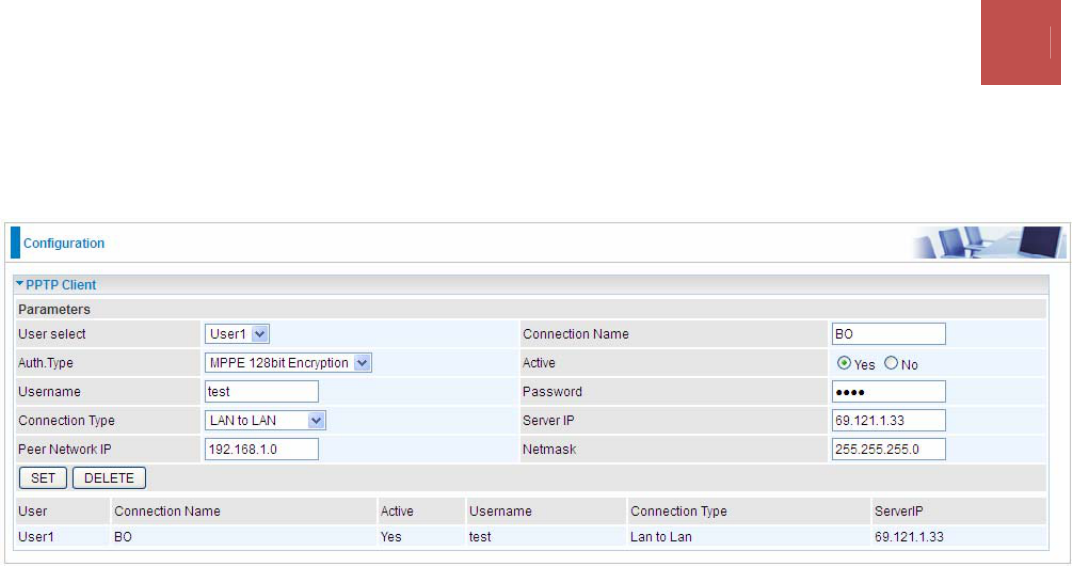Open the User select dropdown
This screenshot has height=566, width=1072.
coord(237,334)
